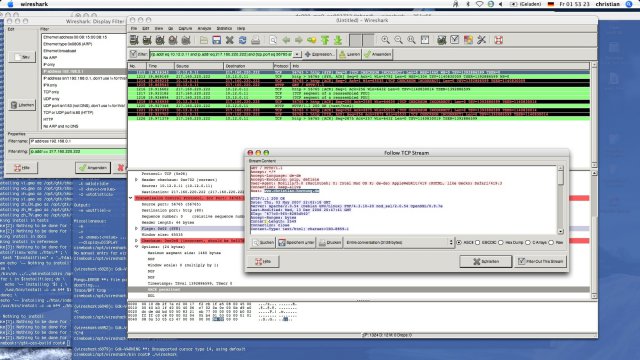The image size is (640, 360).
Task: Click Anwenden button in Display Filter window
Action: click(x=93, y=168)
